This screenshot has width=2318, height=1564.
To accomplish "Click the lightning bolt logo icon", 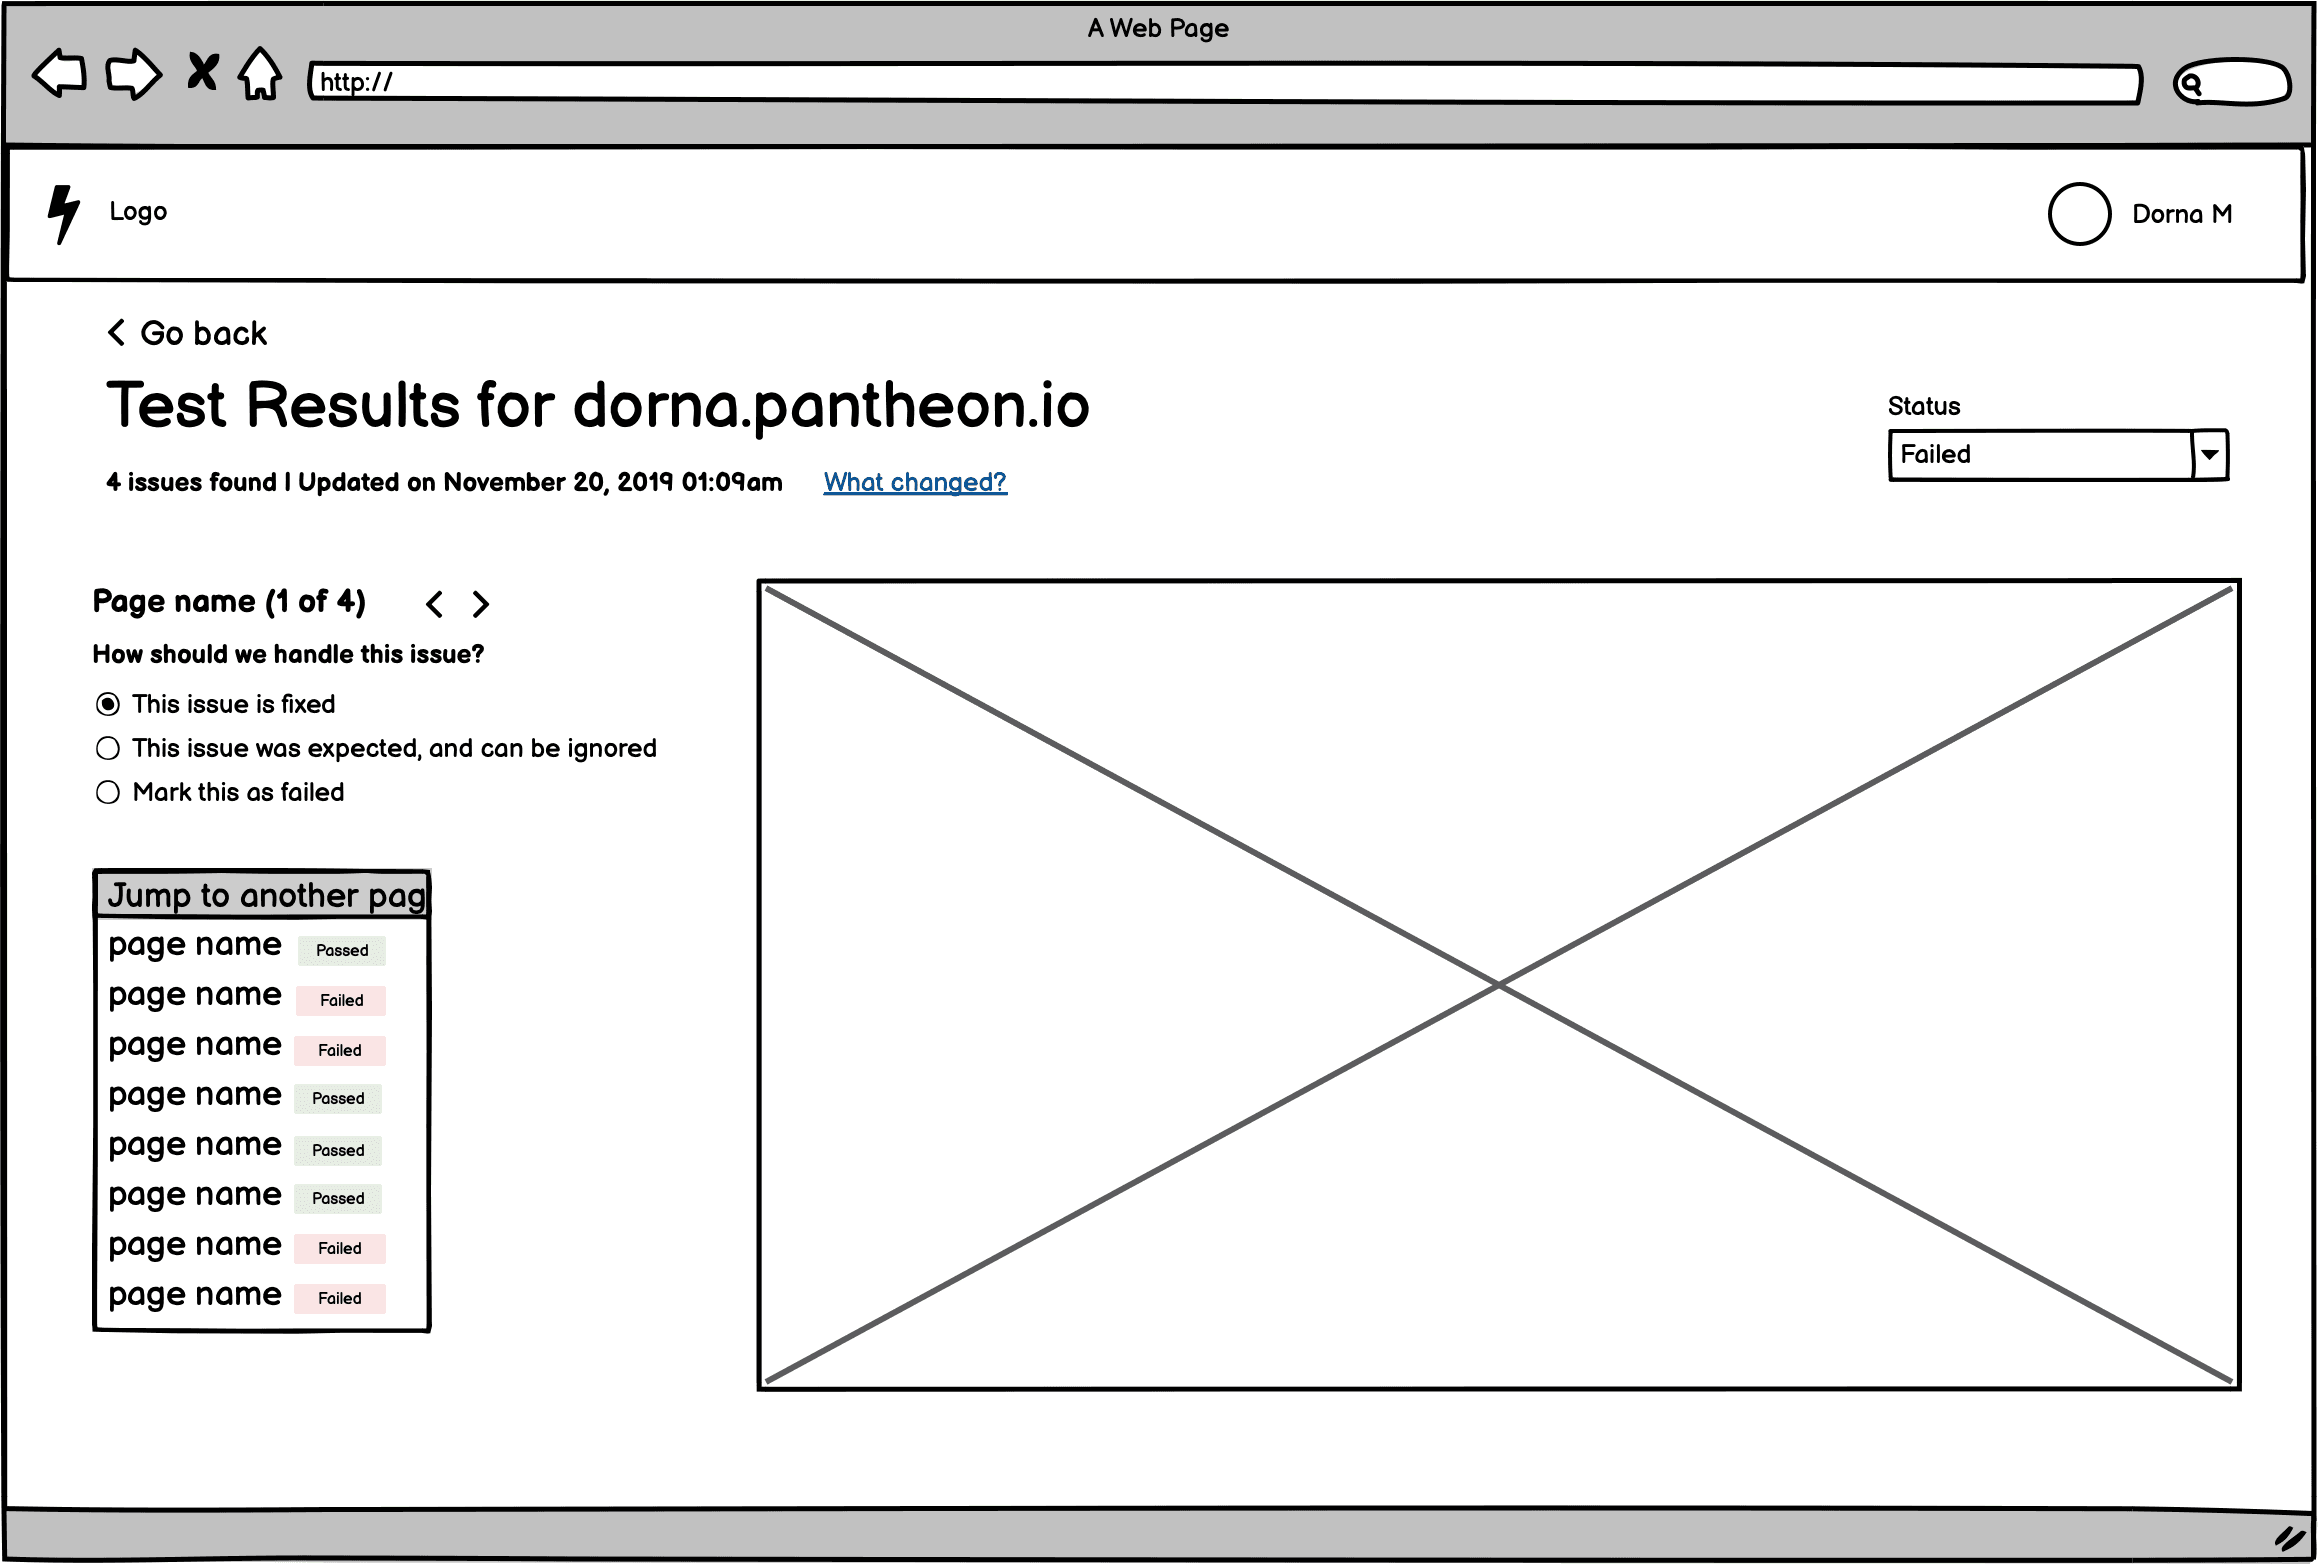I will 63,214.
